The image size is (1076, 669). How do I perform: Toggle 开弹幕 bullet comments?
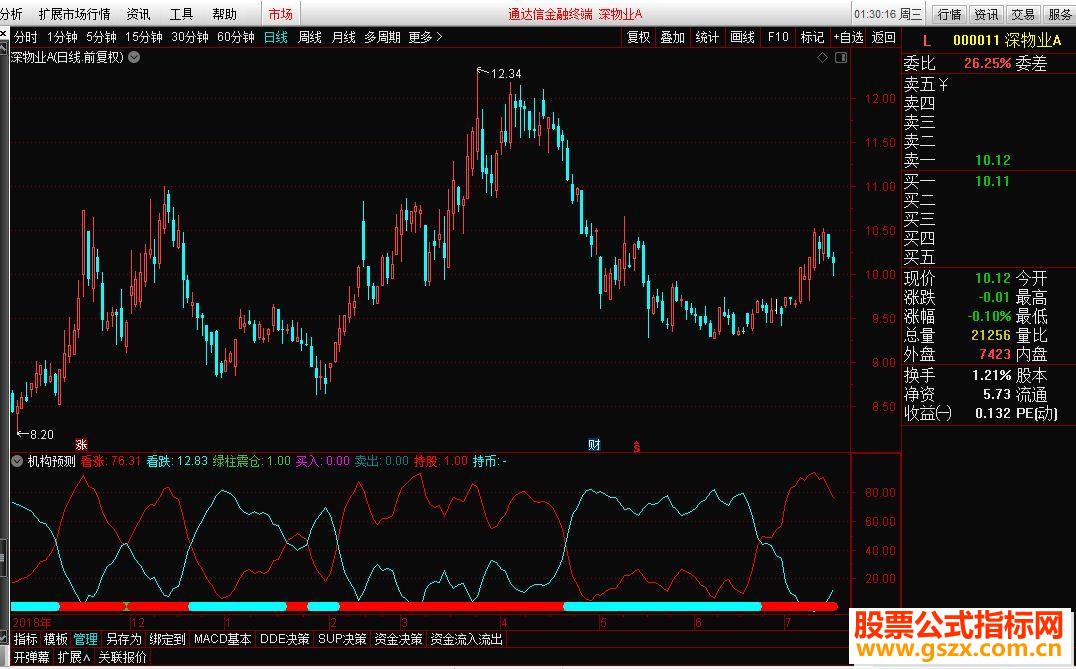[32, 657]
